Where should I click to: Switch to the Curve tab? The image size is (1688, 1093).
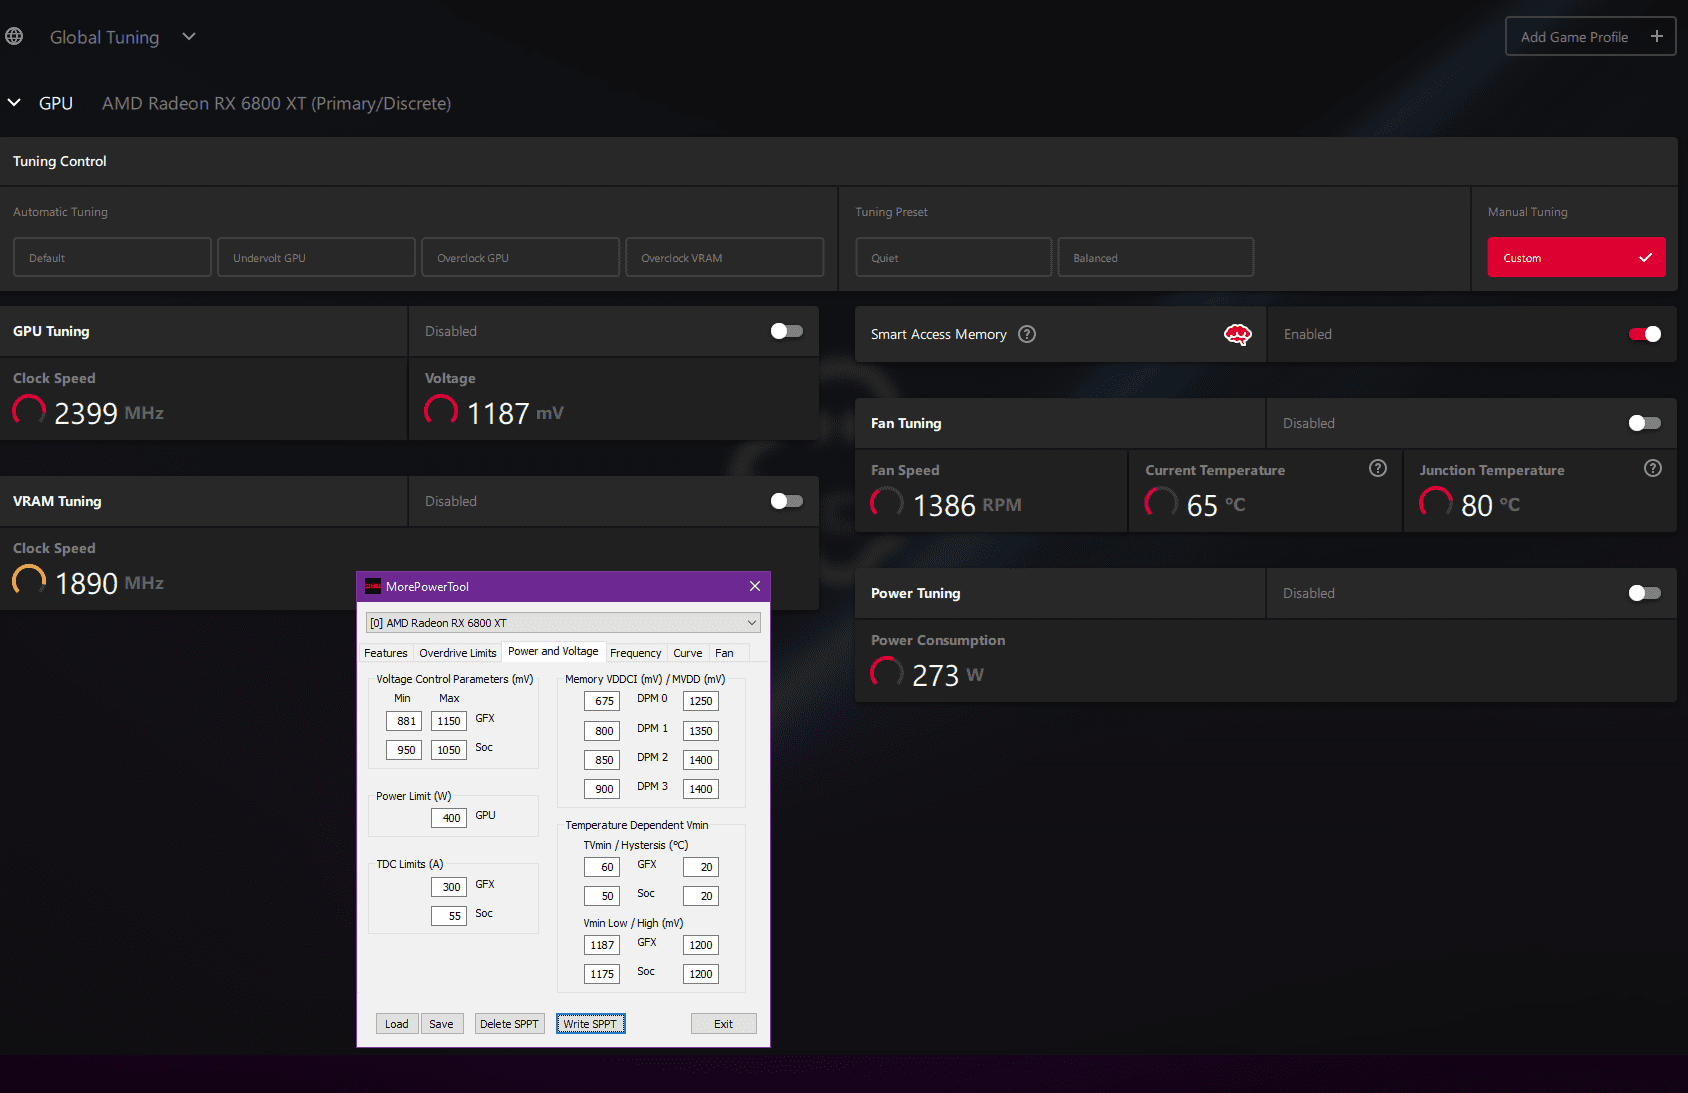click(x=688, y=653)
